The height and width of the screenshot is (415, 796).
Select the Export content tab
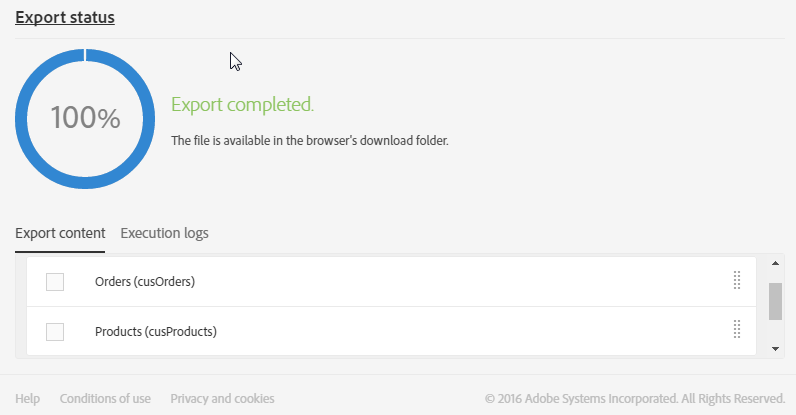tap(60, 233)
